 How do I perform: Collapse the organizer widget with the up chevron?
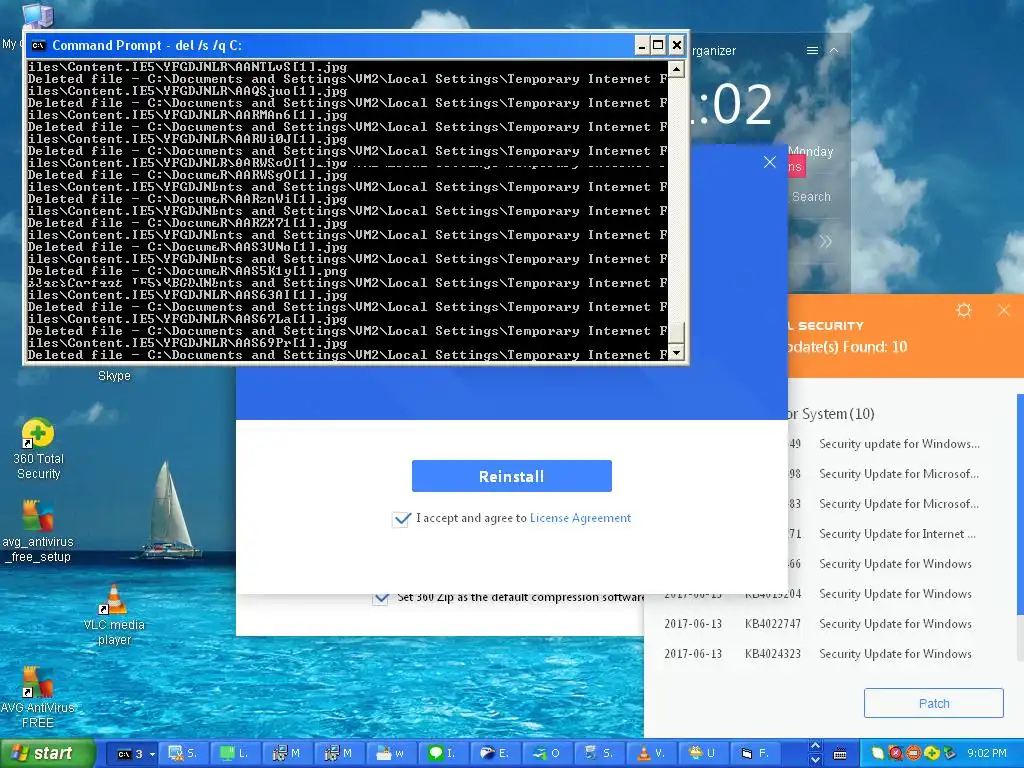coord(834,50)
